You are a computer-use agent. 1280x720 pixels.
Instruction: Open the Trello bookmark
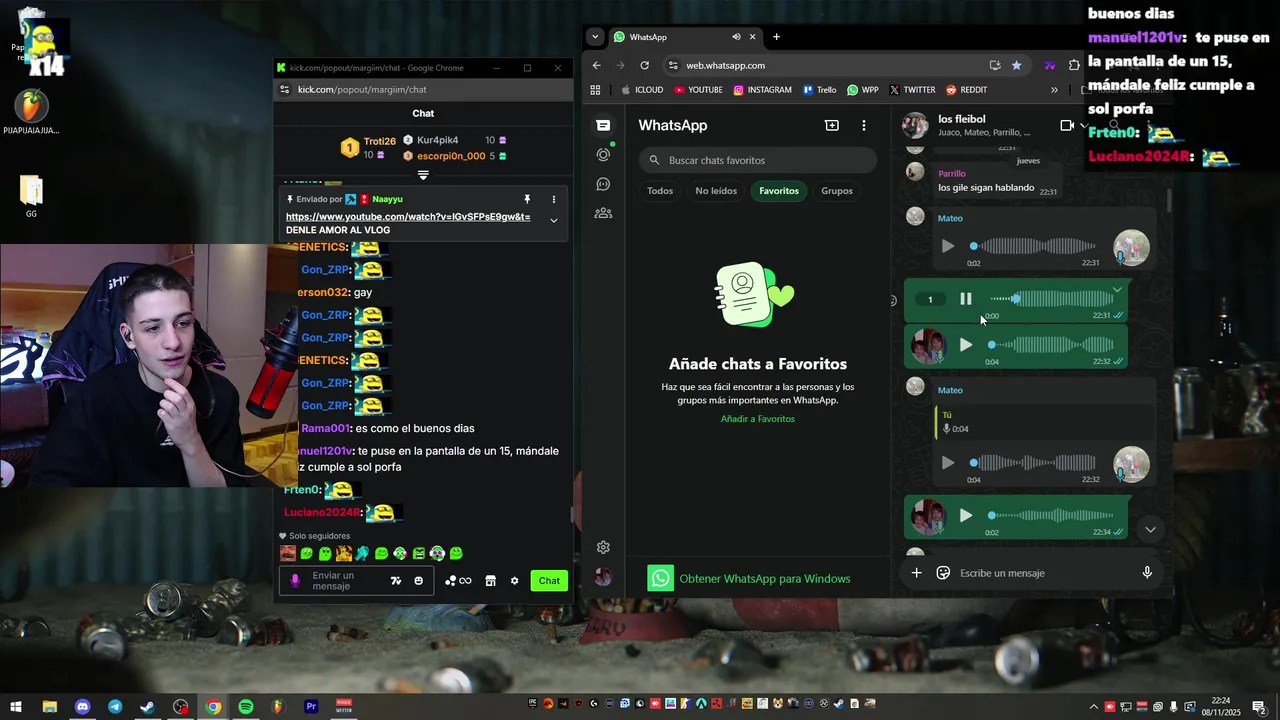[x=819, y=90]
